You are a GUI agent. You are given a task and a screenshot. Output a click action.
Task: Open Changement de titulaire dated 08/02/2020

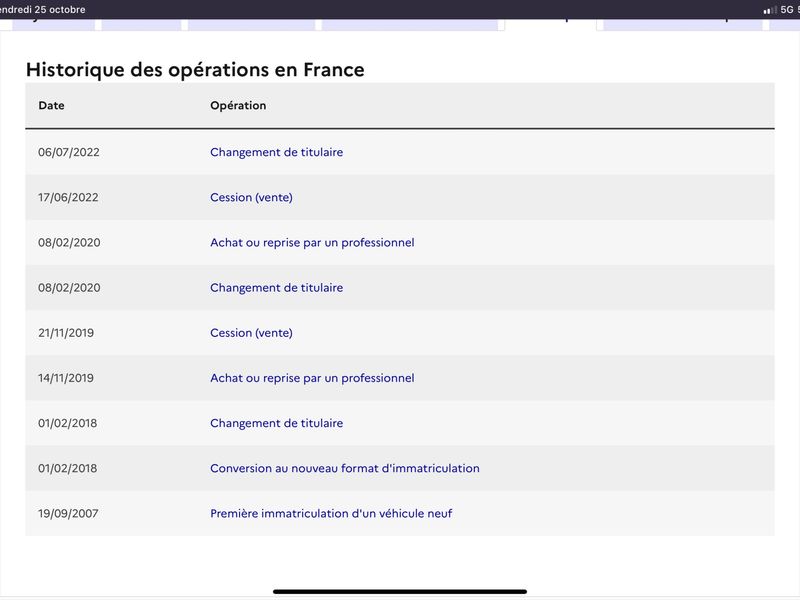tap(277, 288)
